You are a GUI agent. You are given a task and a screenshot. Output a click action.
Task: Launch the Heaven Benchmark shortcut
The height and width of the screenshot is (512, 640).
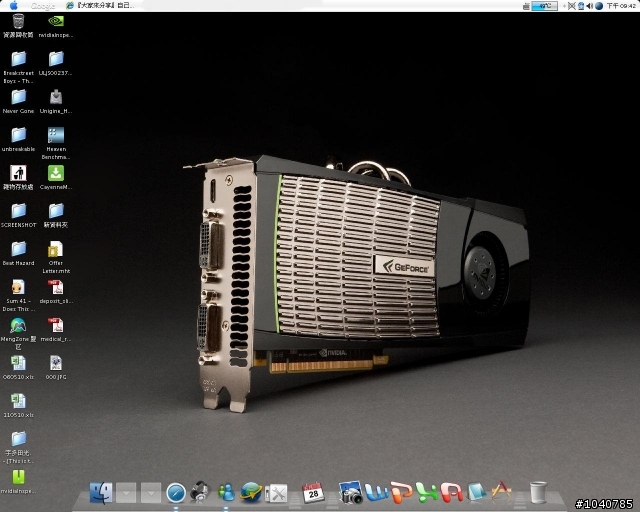click(56, 143)
